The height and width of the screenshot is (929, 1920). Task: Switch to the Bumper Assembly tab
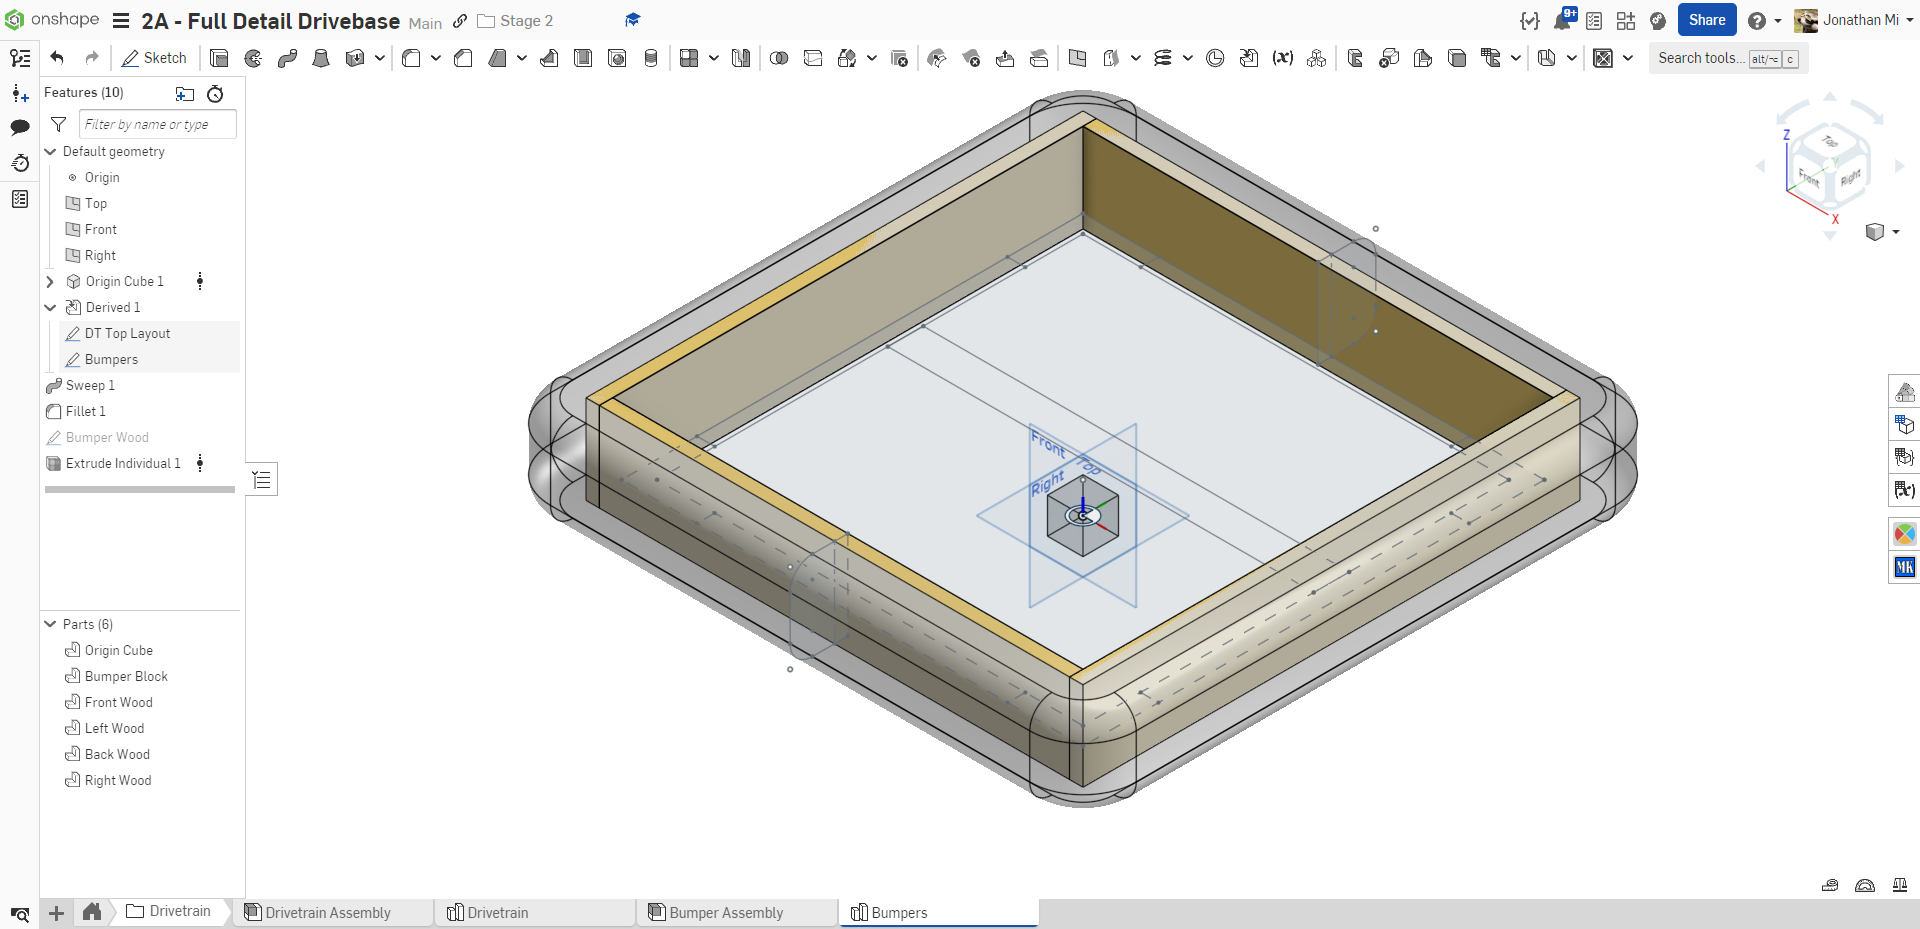click(x=726, y=912)
